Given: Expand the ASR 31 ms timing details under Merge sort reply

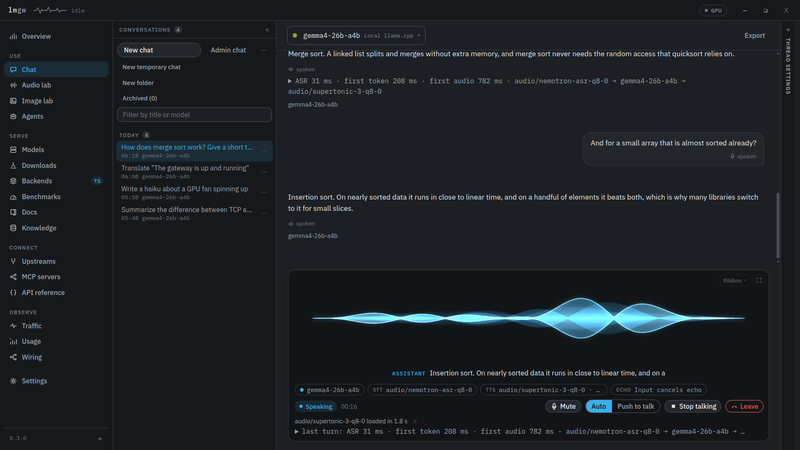Looking at the screenshot, I should tap(289, 81).
